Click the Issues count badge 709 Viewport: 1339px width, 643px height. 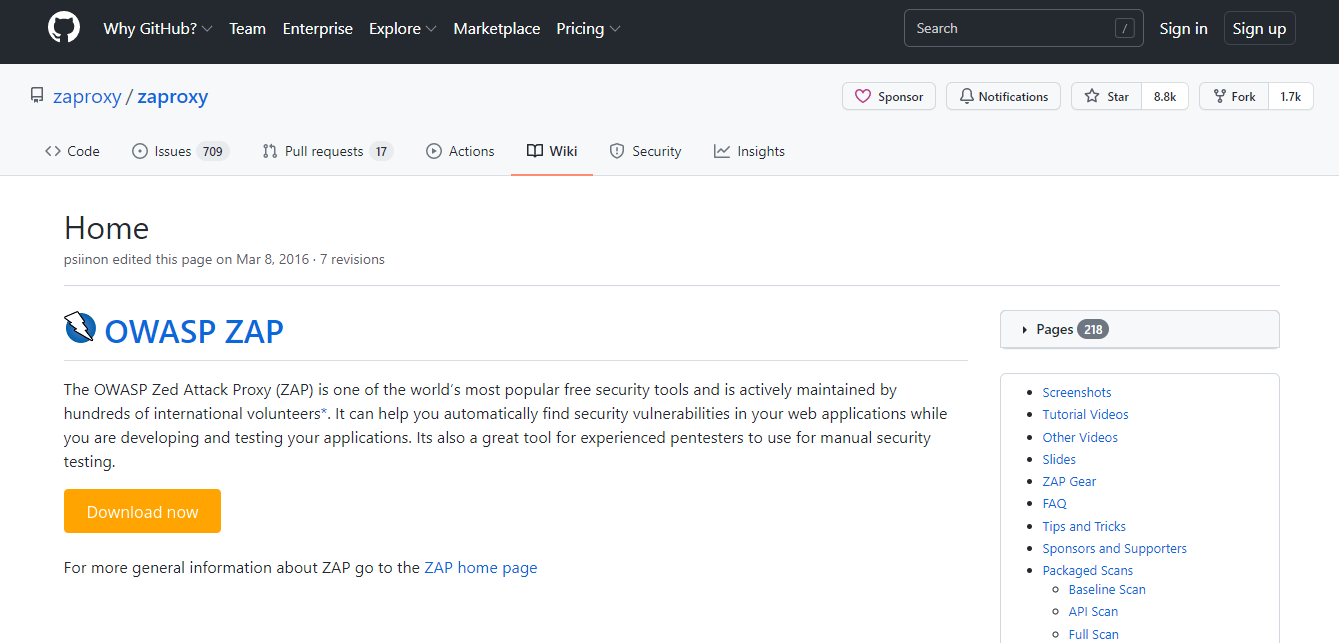(212, 151)
